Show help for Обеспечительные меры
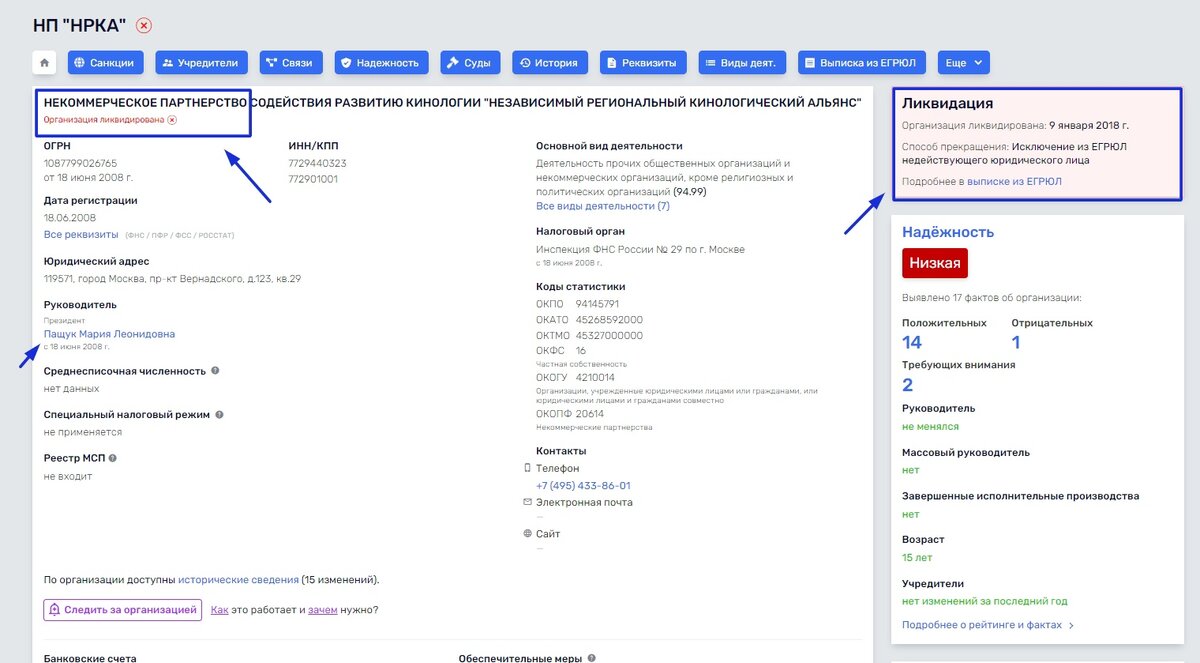This screenshot has width=1200, height=663. coord(592,658)
